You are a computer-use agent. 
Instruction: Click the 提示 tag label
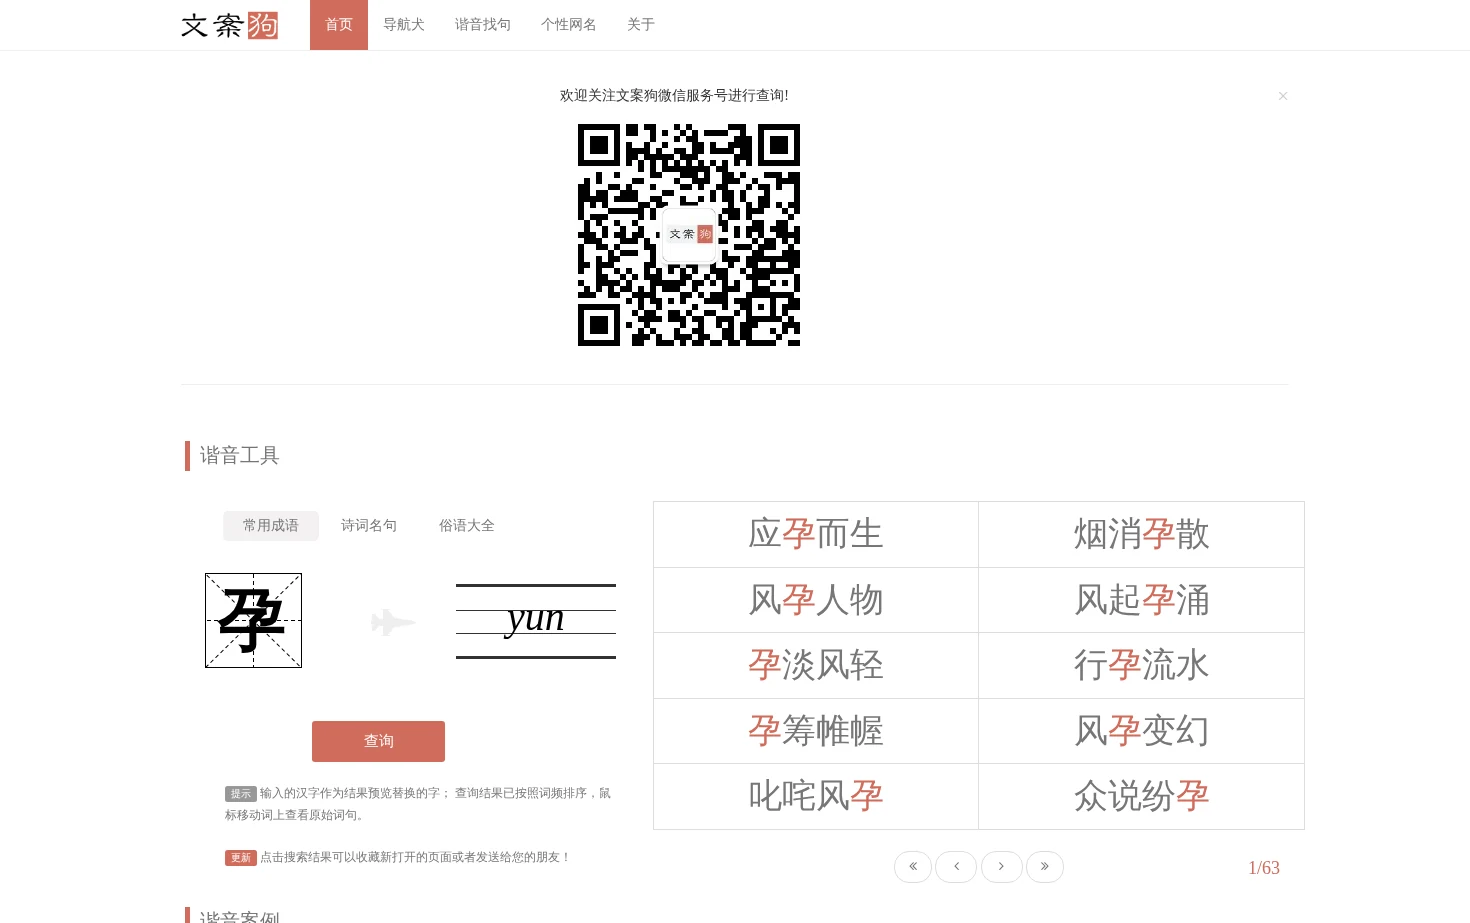[241, 794]
